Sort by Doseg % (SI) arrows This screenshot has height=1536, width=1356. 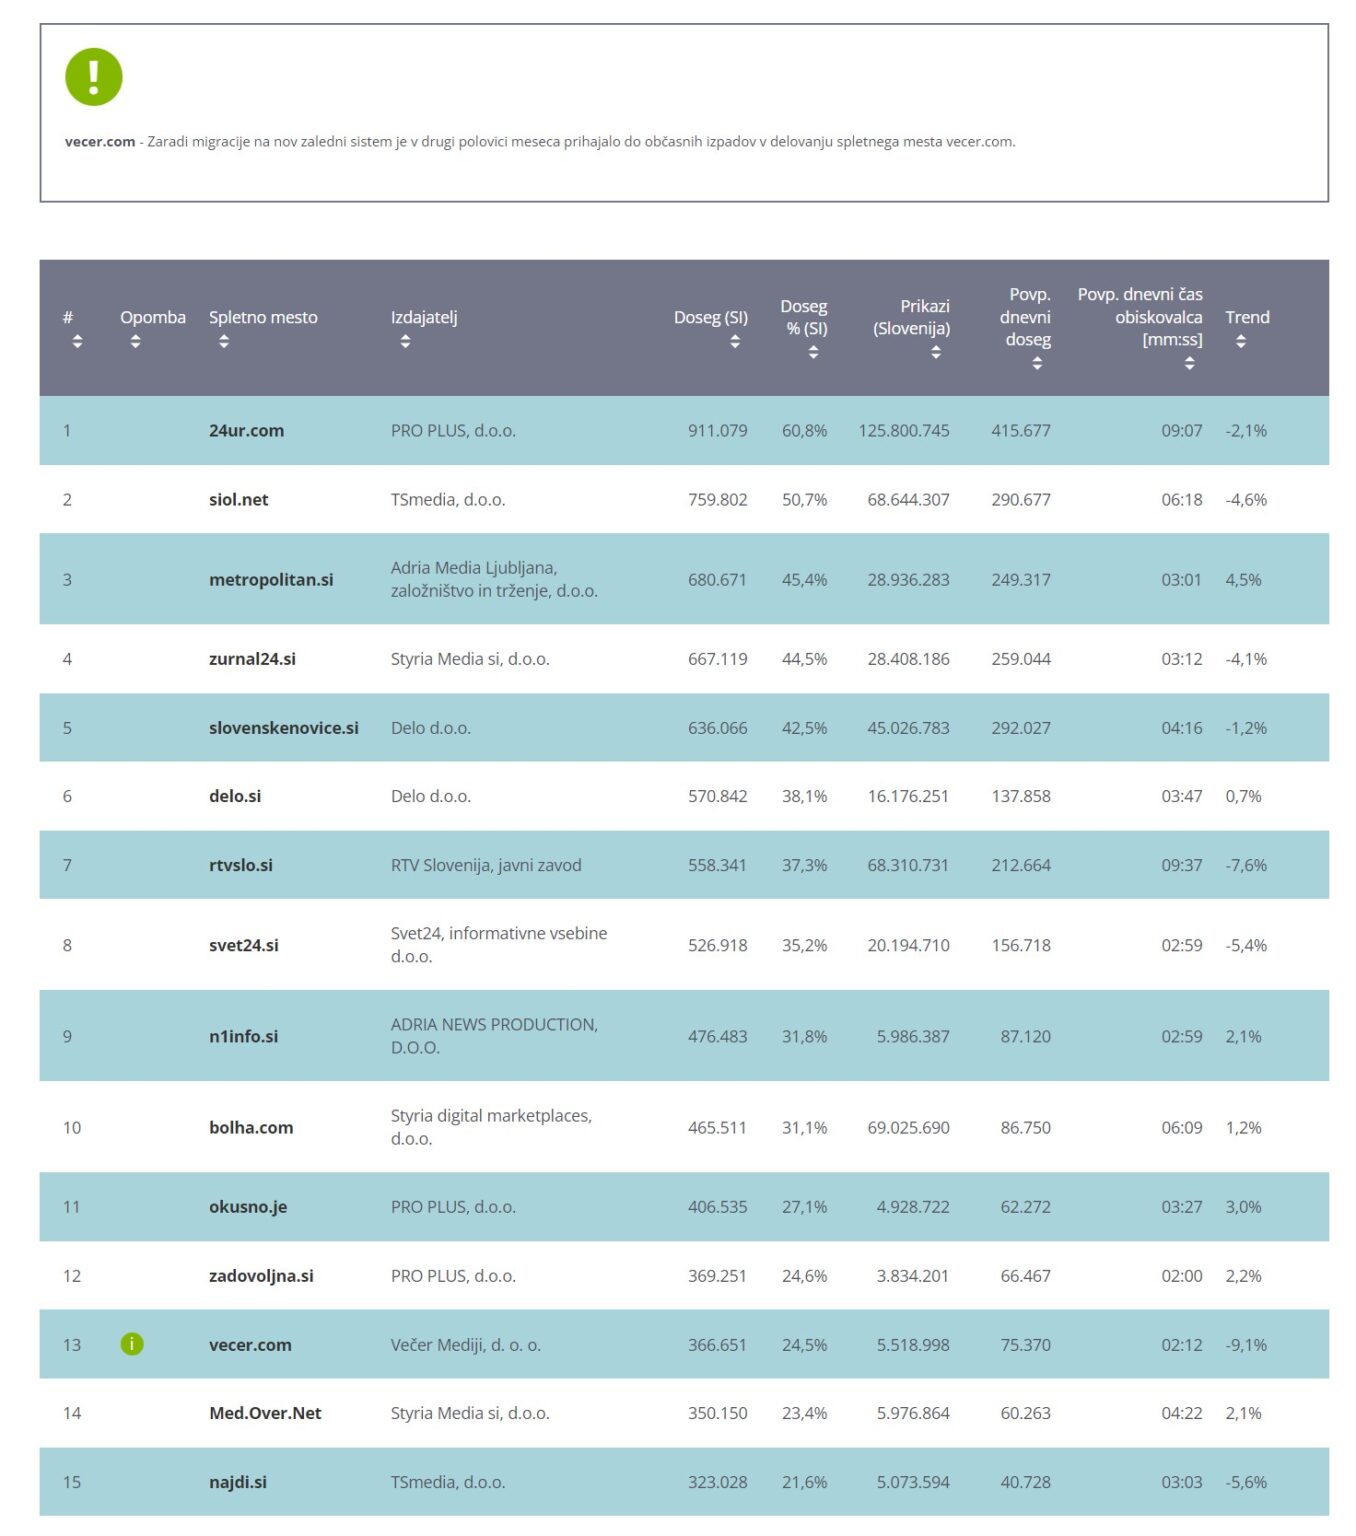(813, 353)
